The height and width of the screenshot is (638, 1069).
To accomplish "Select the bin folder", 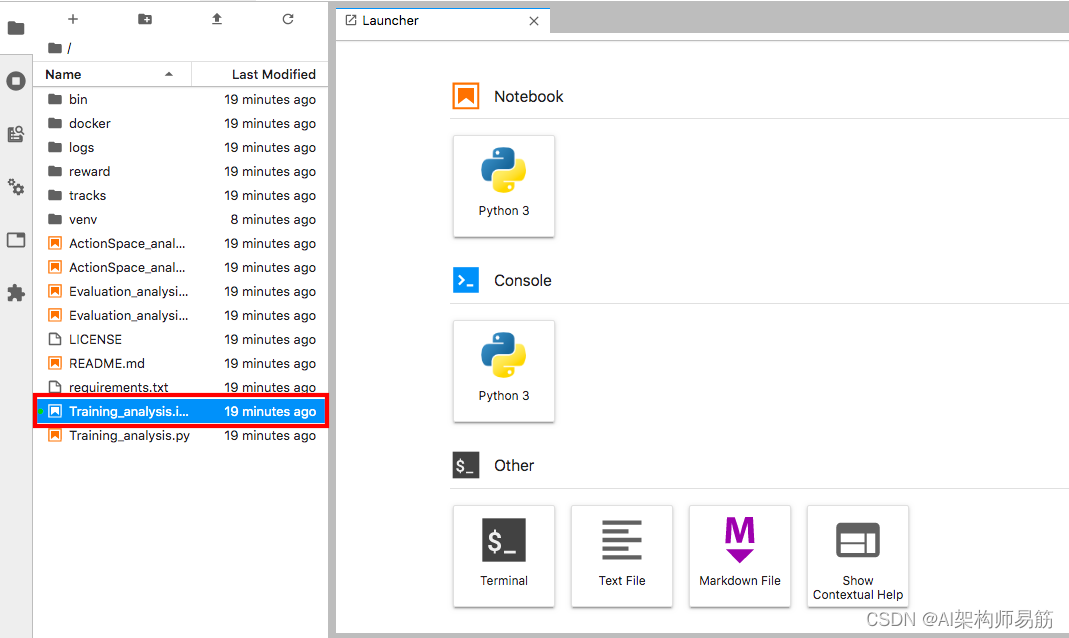I will pyautogui.click(x=181, y=100).
